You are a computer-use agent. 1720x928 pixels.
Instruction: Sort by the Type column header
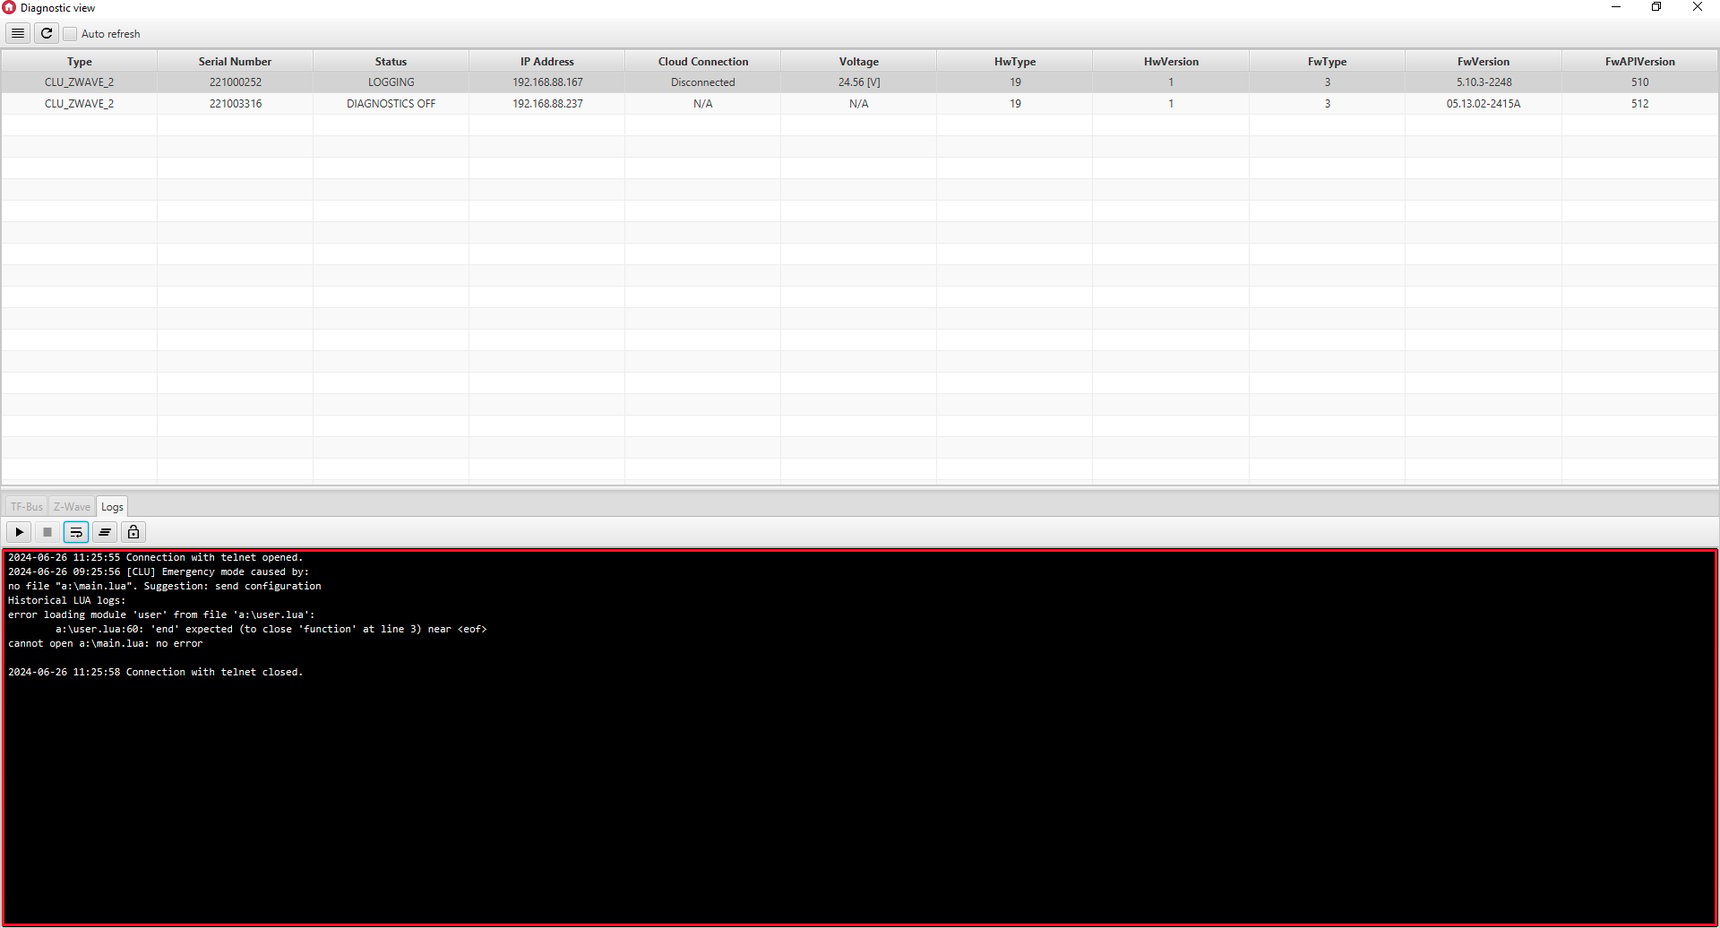79,61
